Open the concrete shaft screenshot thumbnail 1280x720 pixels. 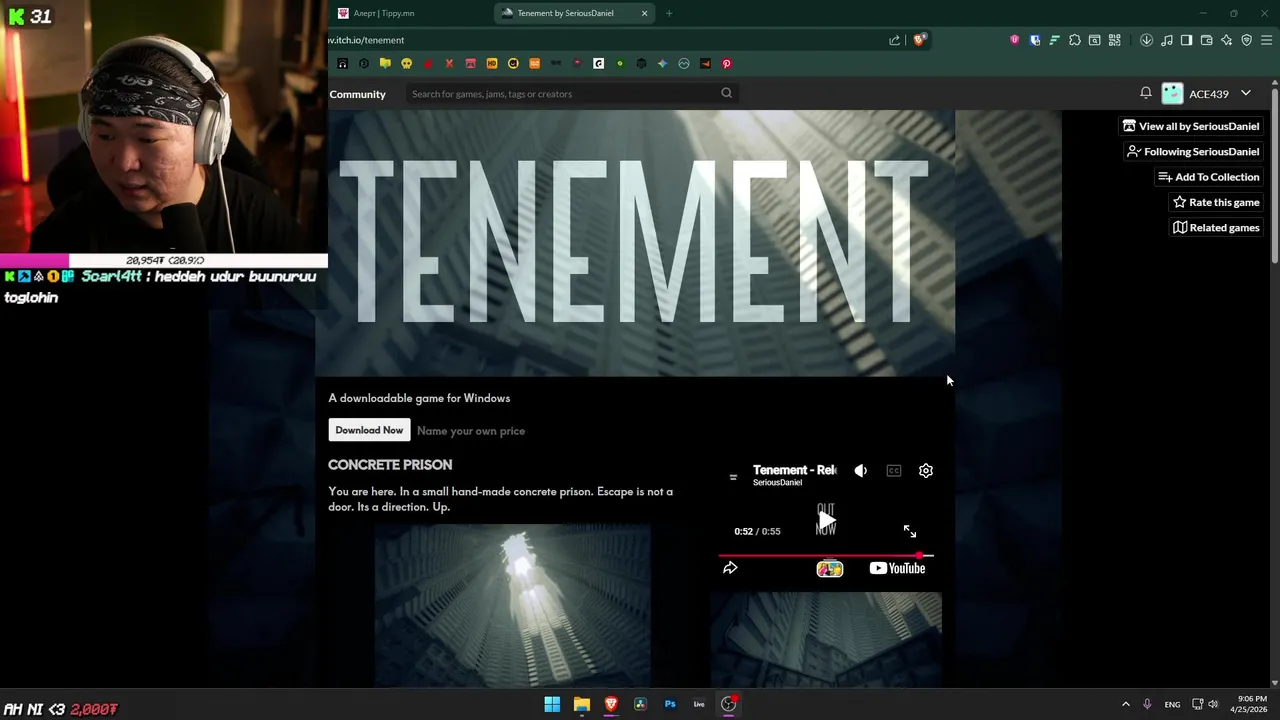(x=512, y=605)
